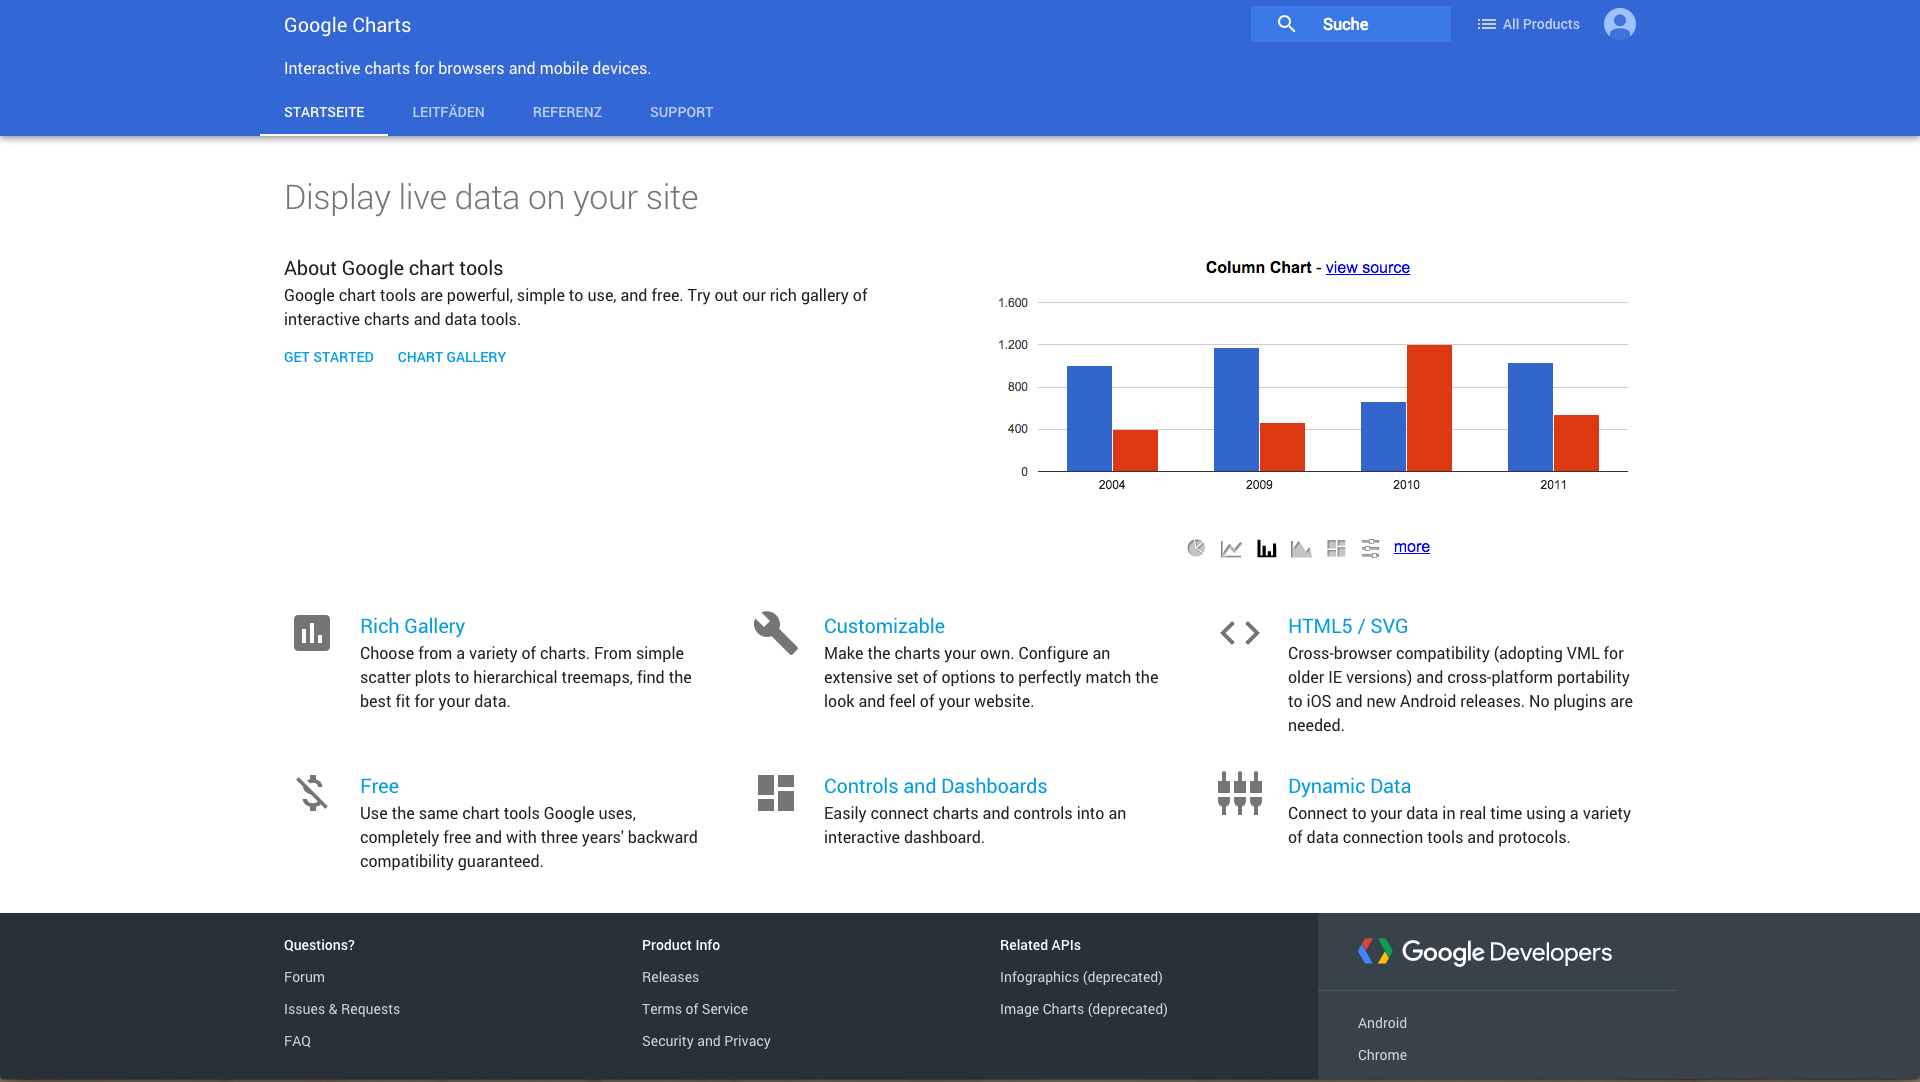
Task: Click the blue 2011 column bar
Action: pos(1530,417)
